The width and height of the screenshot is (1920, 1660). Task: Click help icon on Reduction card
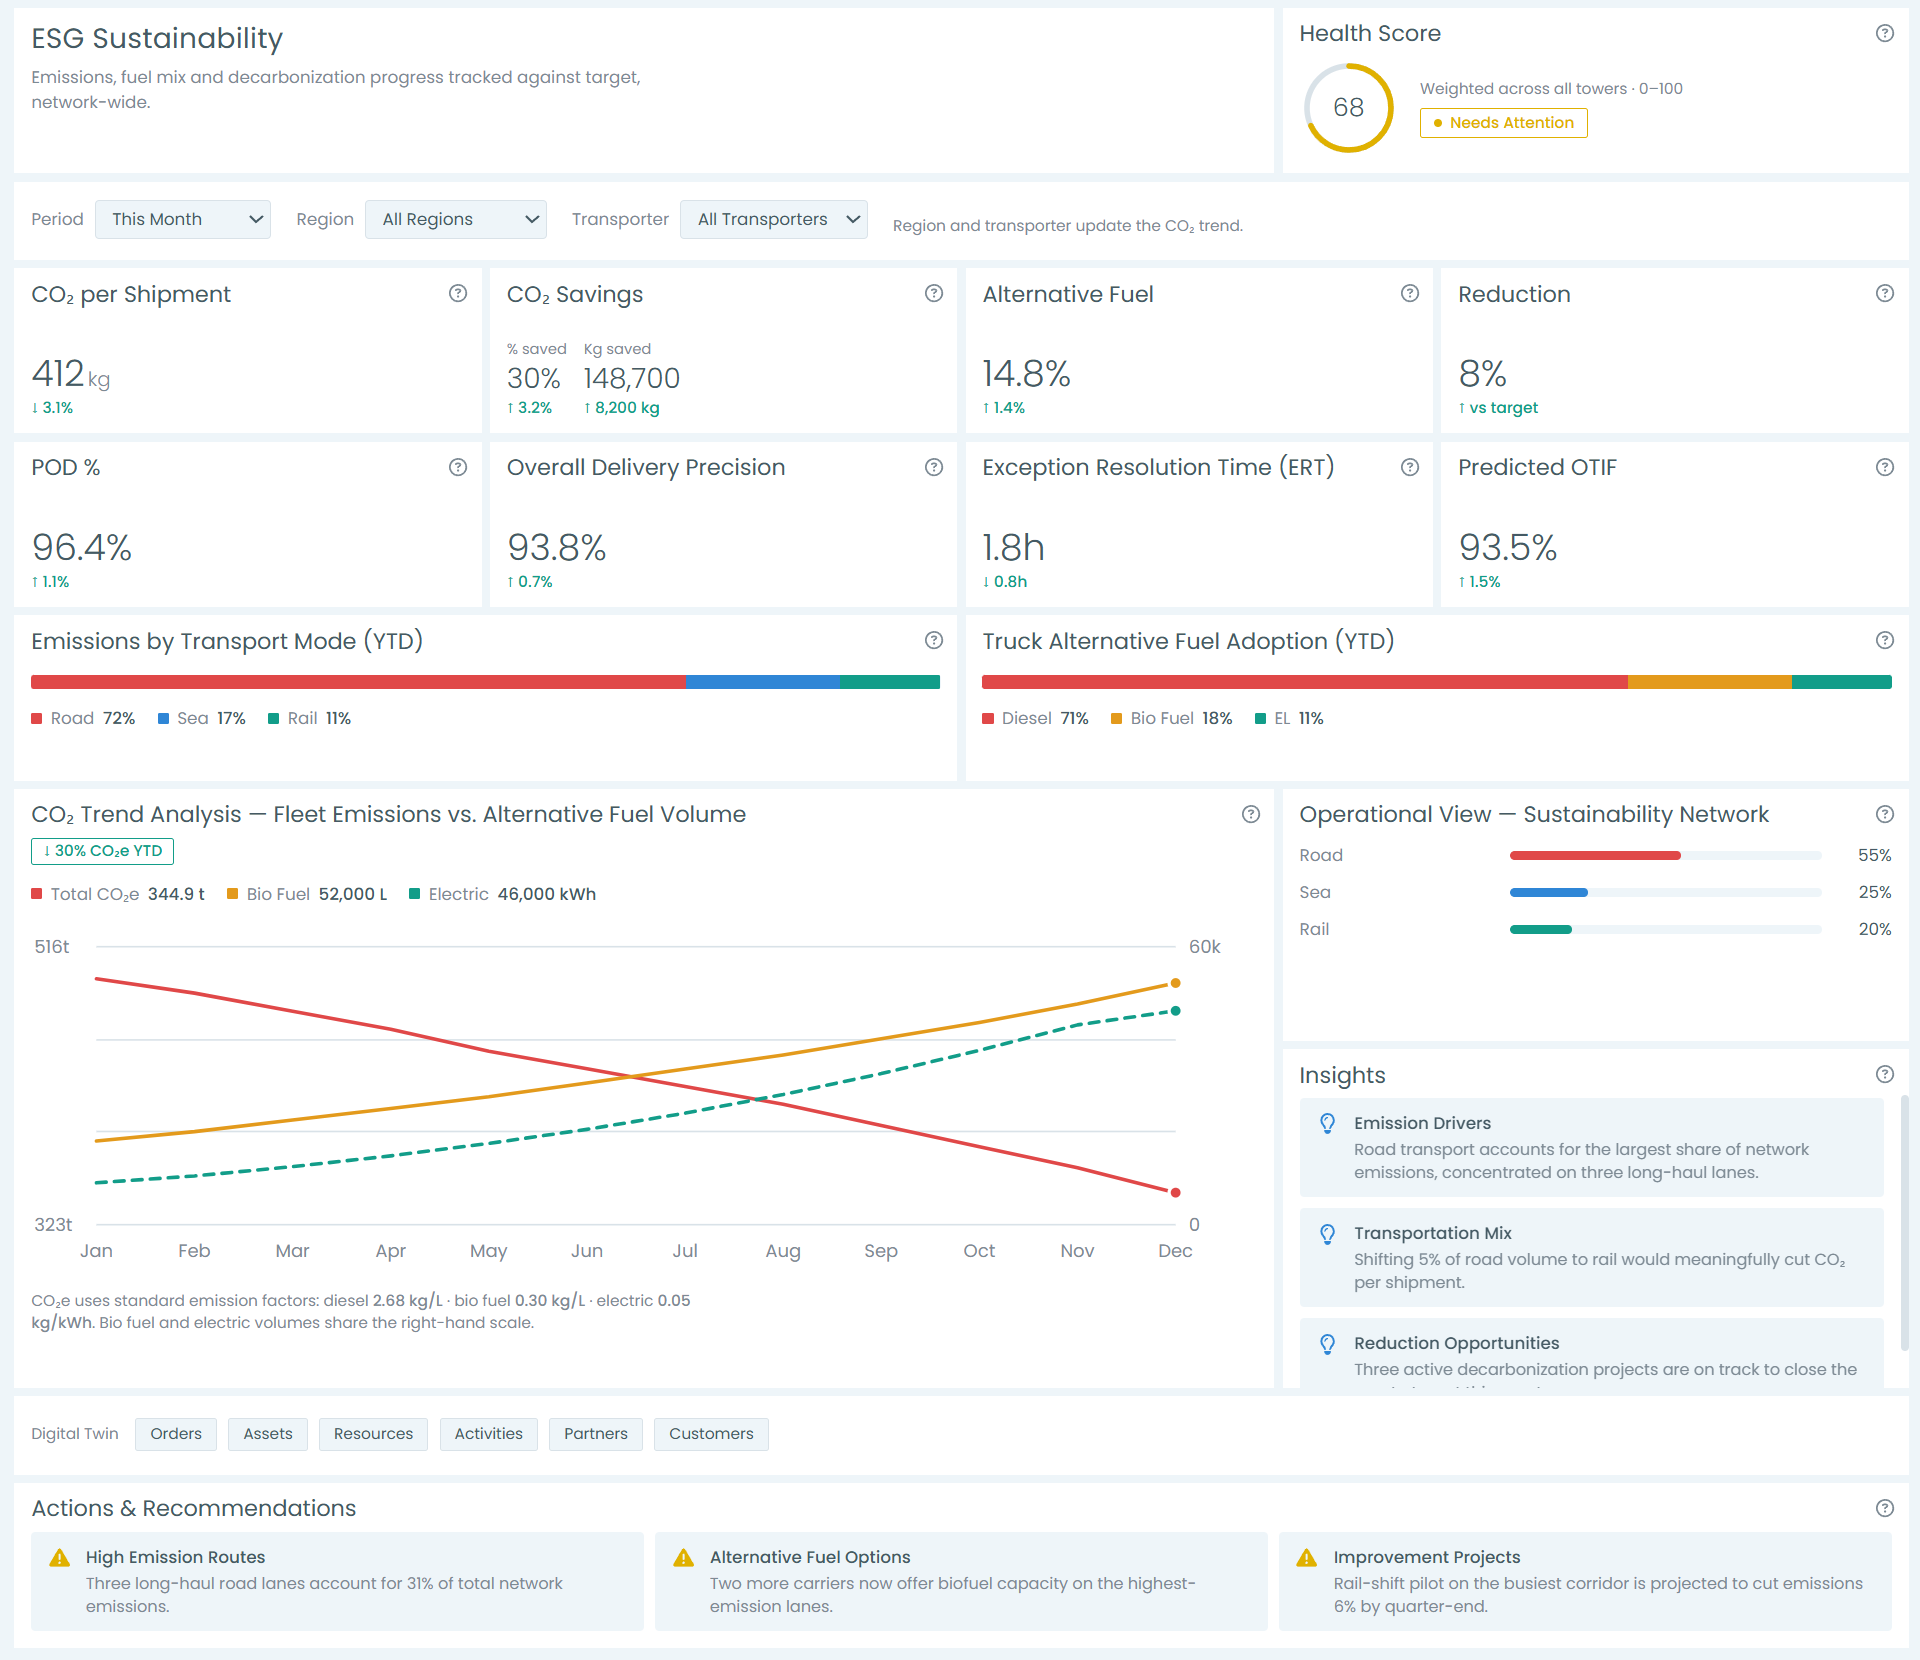tap(1885, 293)
